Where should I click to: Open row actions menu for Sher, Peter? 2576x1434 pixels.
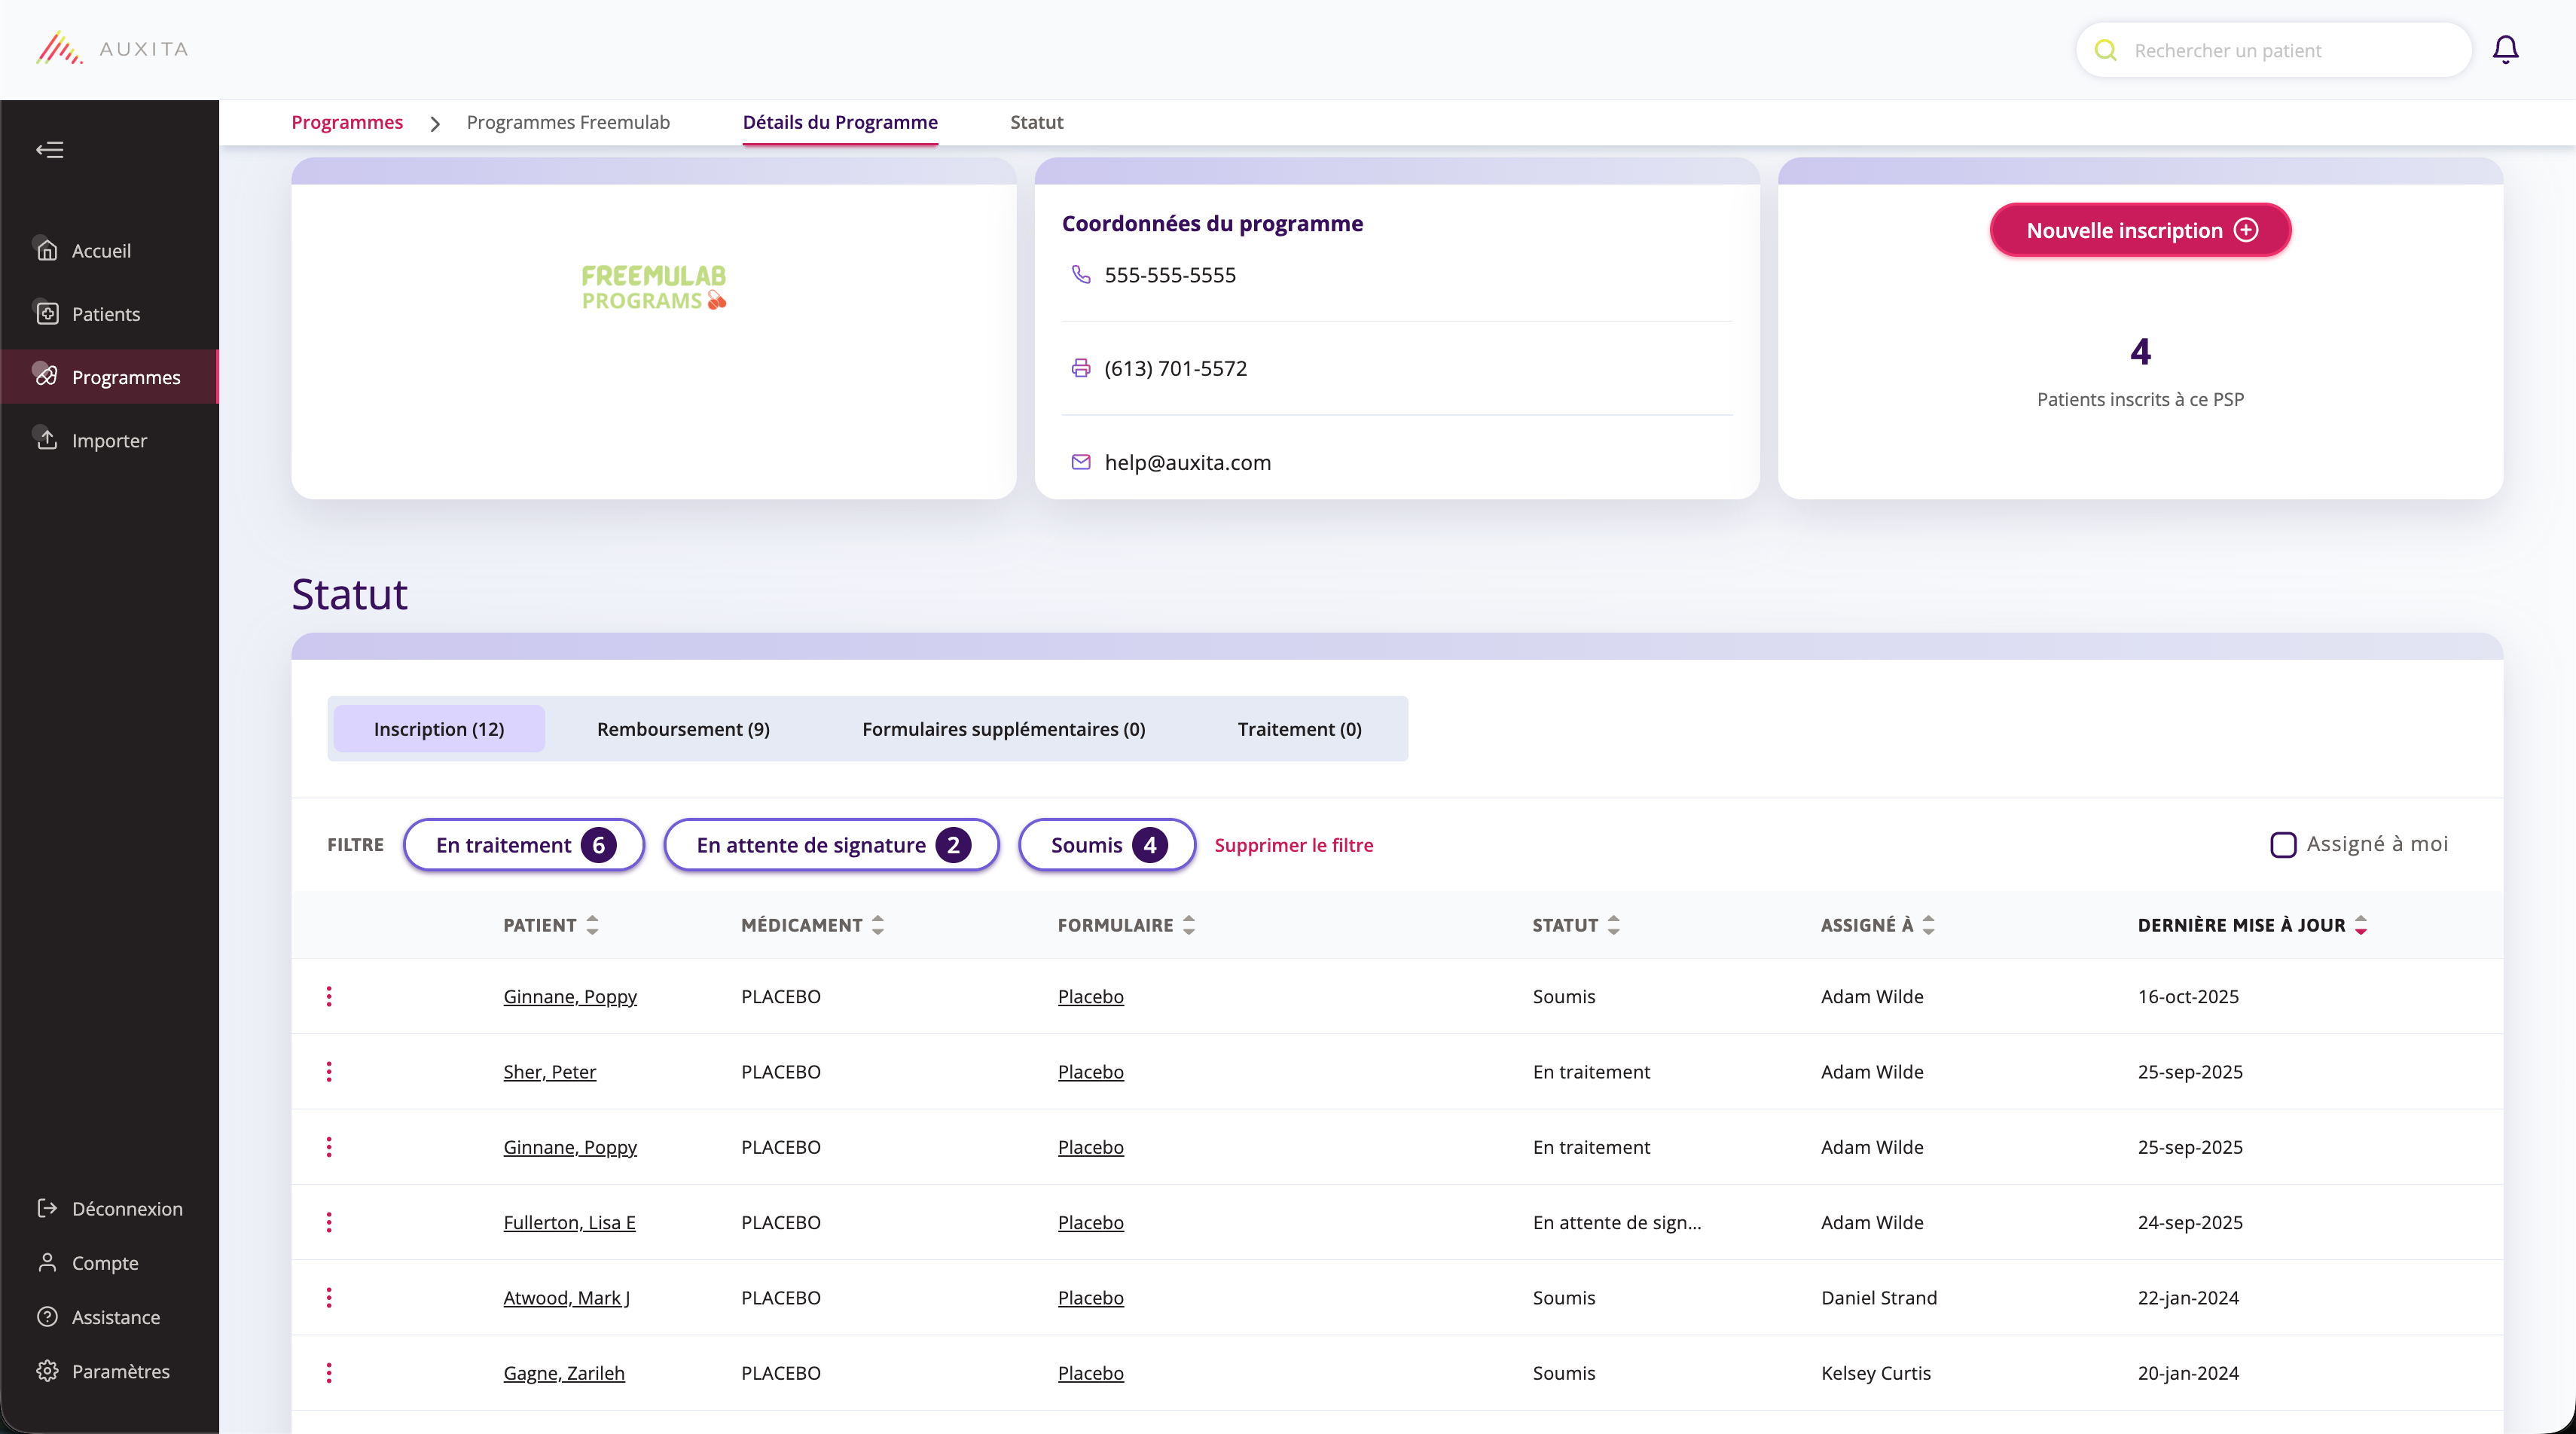pos(329,1071)
